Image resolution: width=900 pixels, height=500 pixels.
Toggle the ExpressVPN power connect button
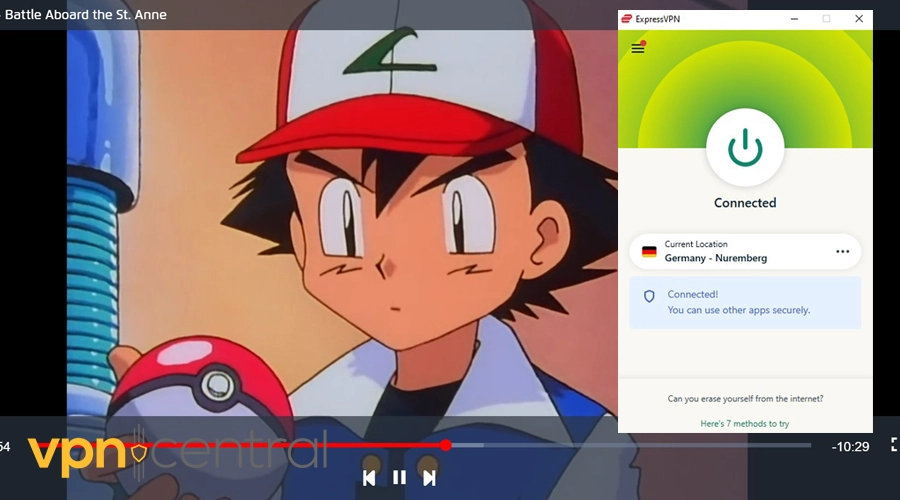tap(745, 148)
